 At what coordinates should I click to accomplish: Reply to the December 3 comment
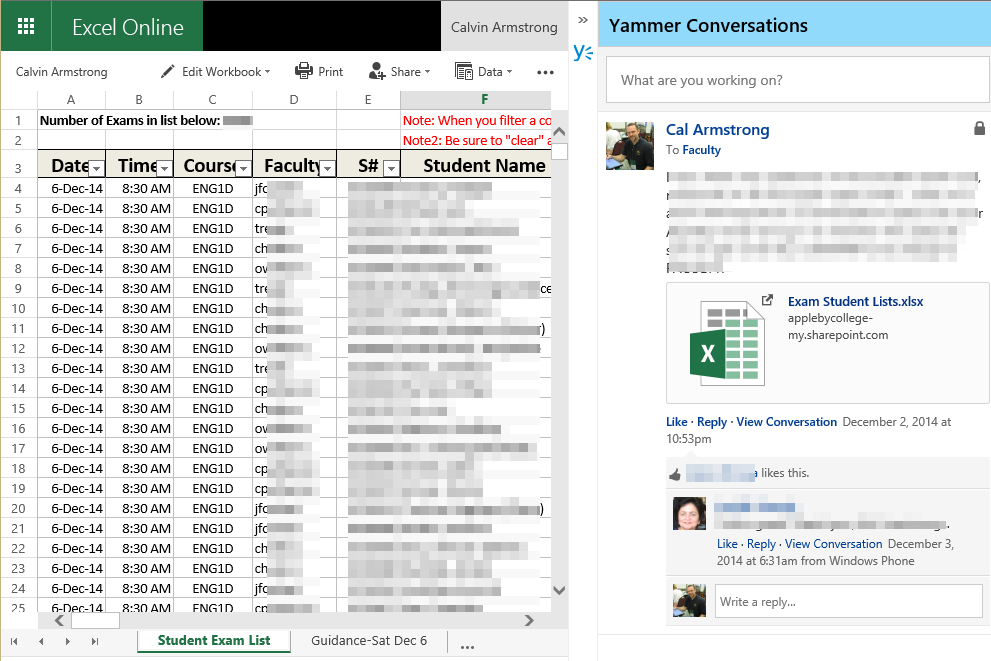click(761, 543)
